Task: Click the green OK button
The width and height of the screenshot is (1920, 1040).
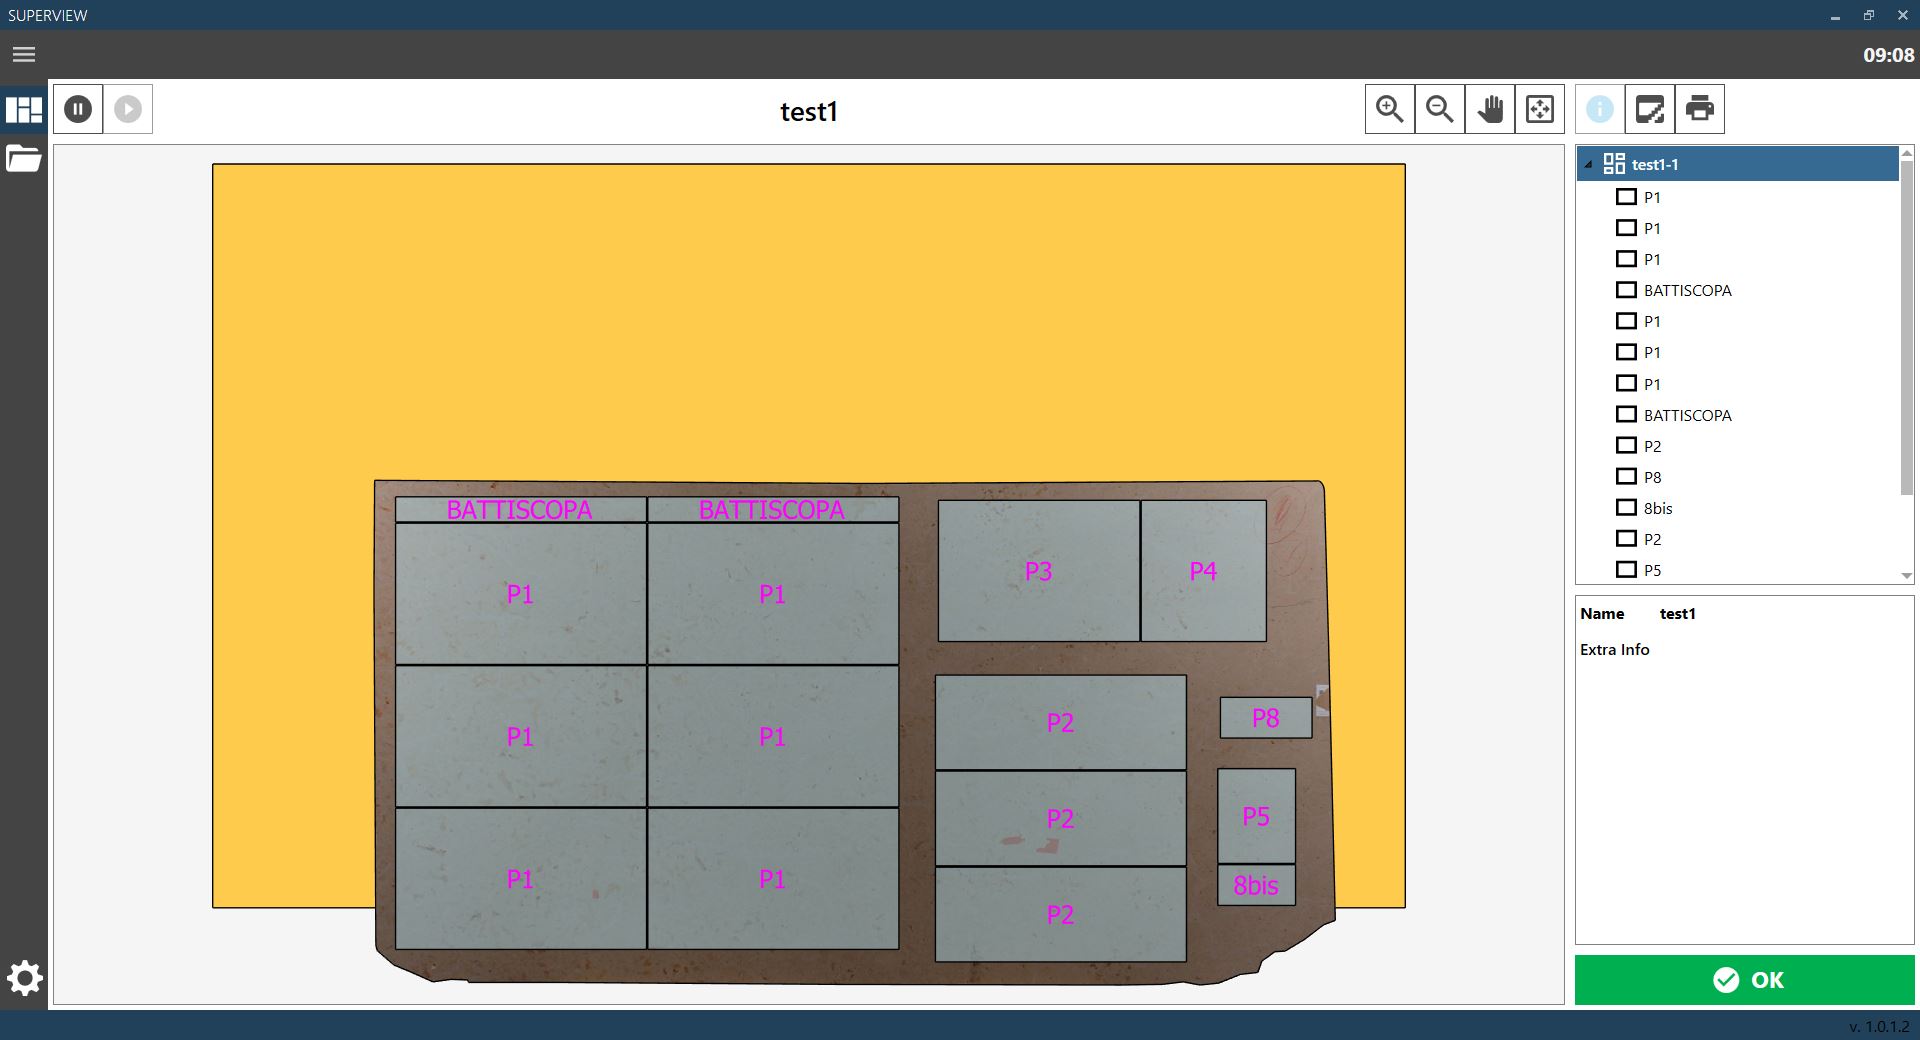Action: [1744, 980]
